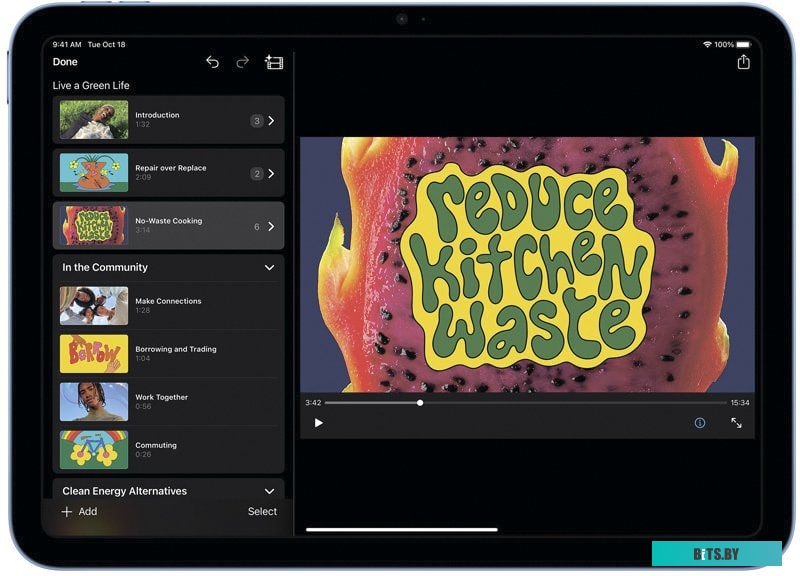
Task: Select the No-Waste Cooking item
Action: click(168, 226)
